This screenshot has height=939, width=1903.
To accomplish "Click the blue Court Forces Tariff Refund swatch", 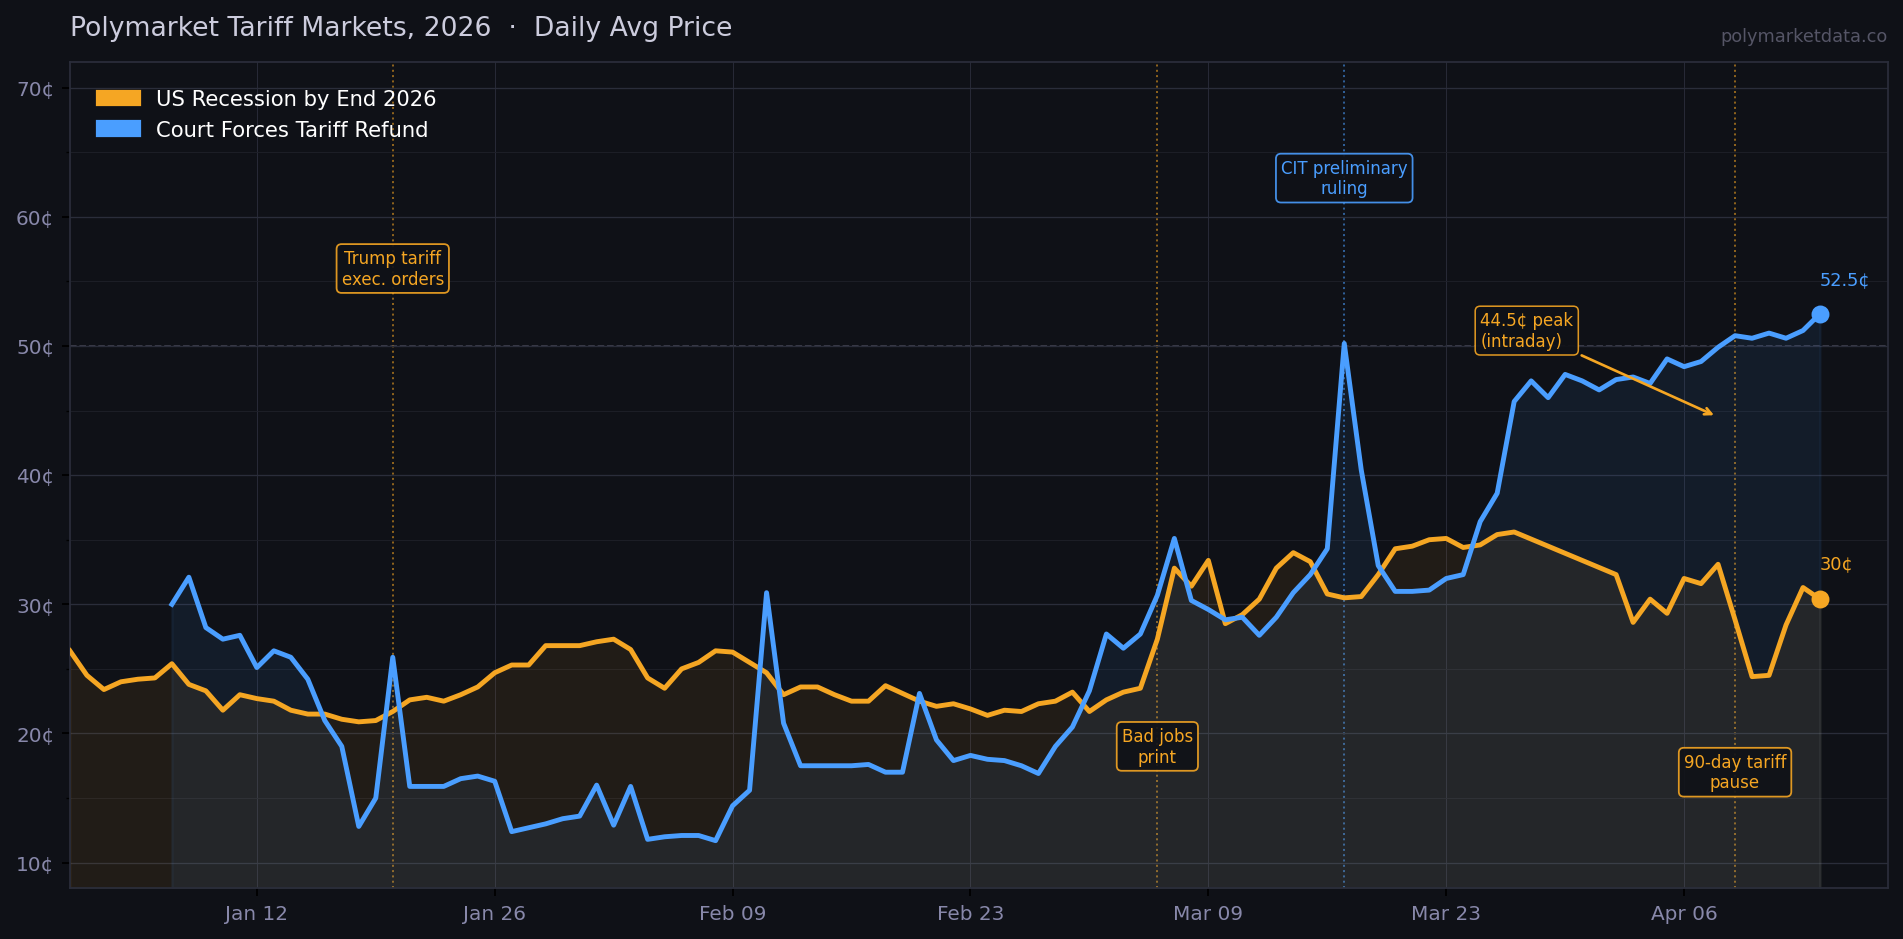I will point(118,129).
